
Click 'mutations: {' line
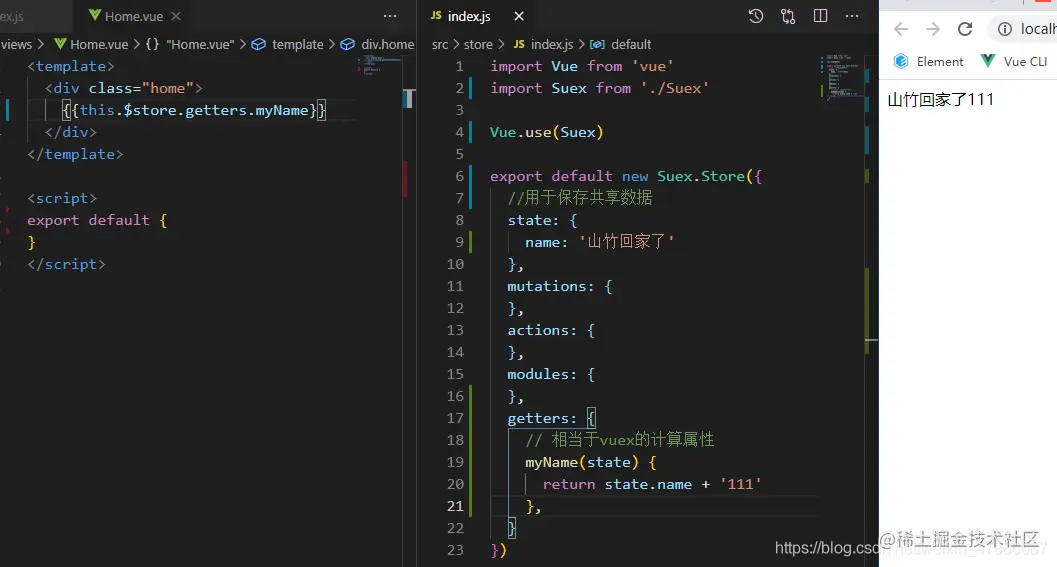[560, 286]
